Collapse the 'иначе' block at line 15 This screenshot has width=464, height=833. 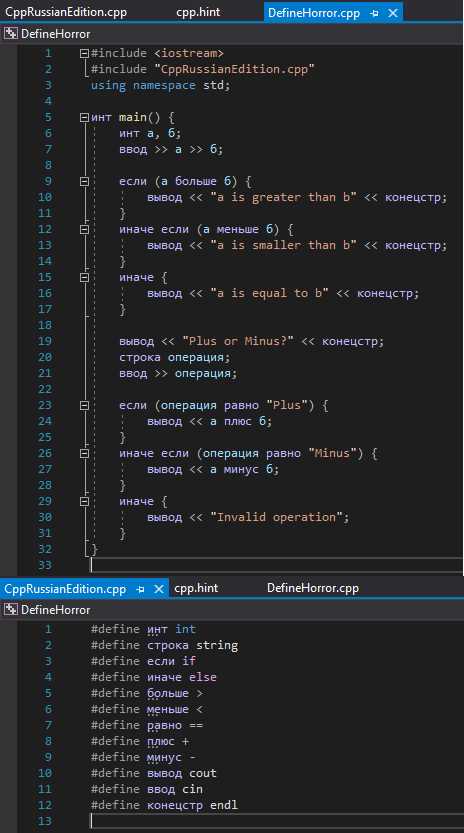[84, 277]
